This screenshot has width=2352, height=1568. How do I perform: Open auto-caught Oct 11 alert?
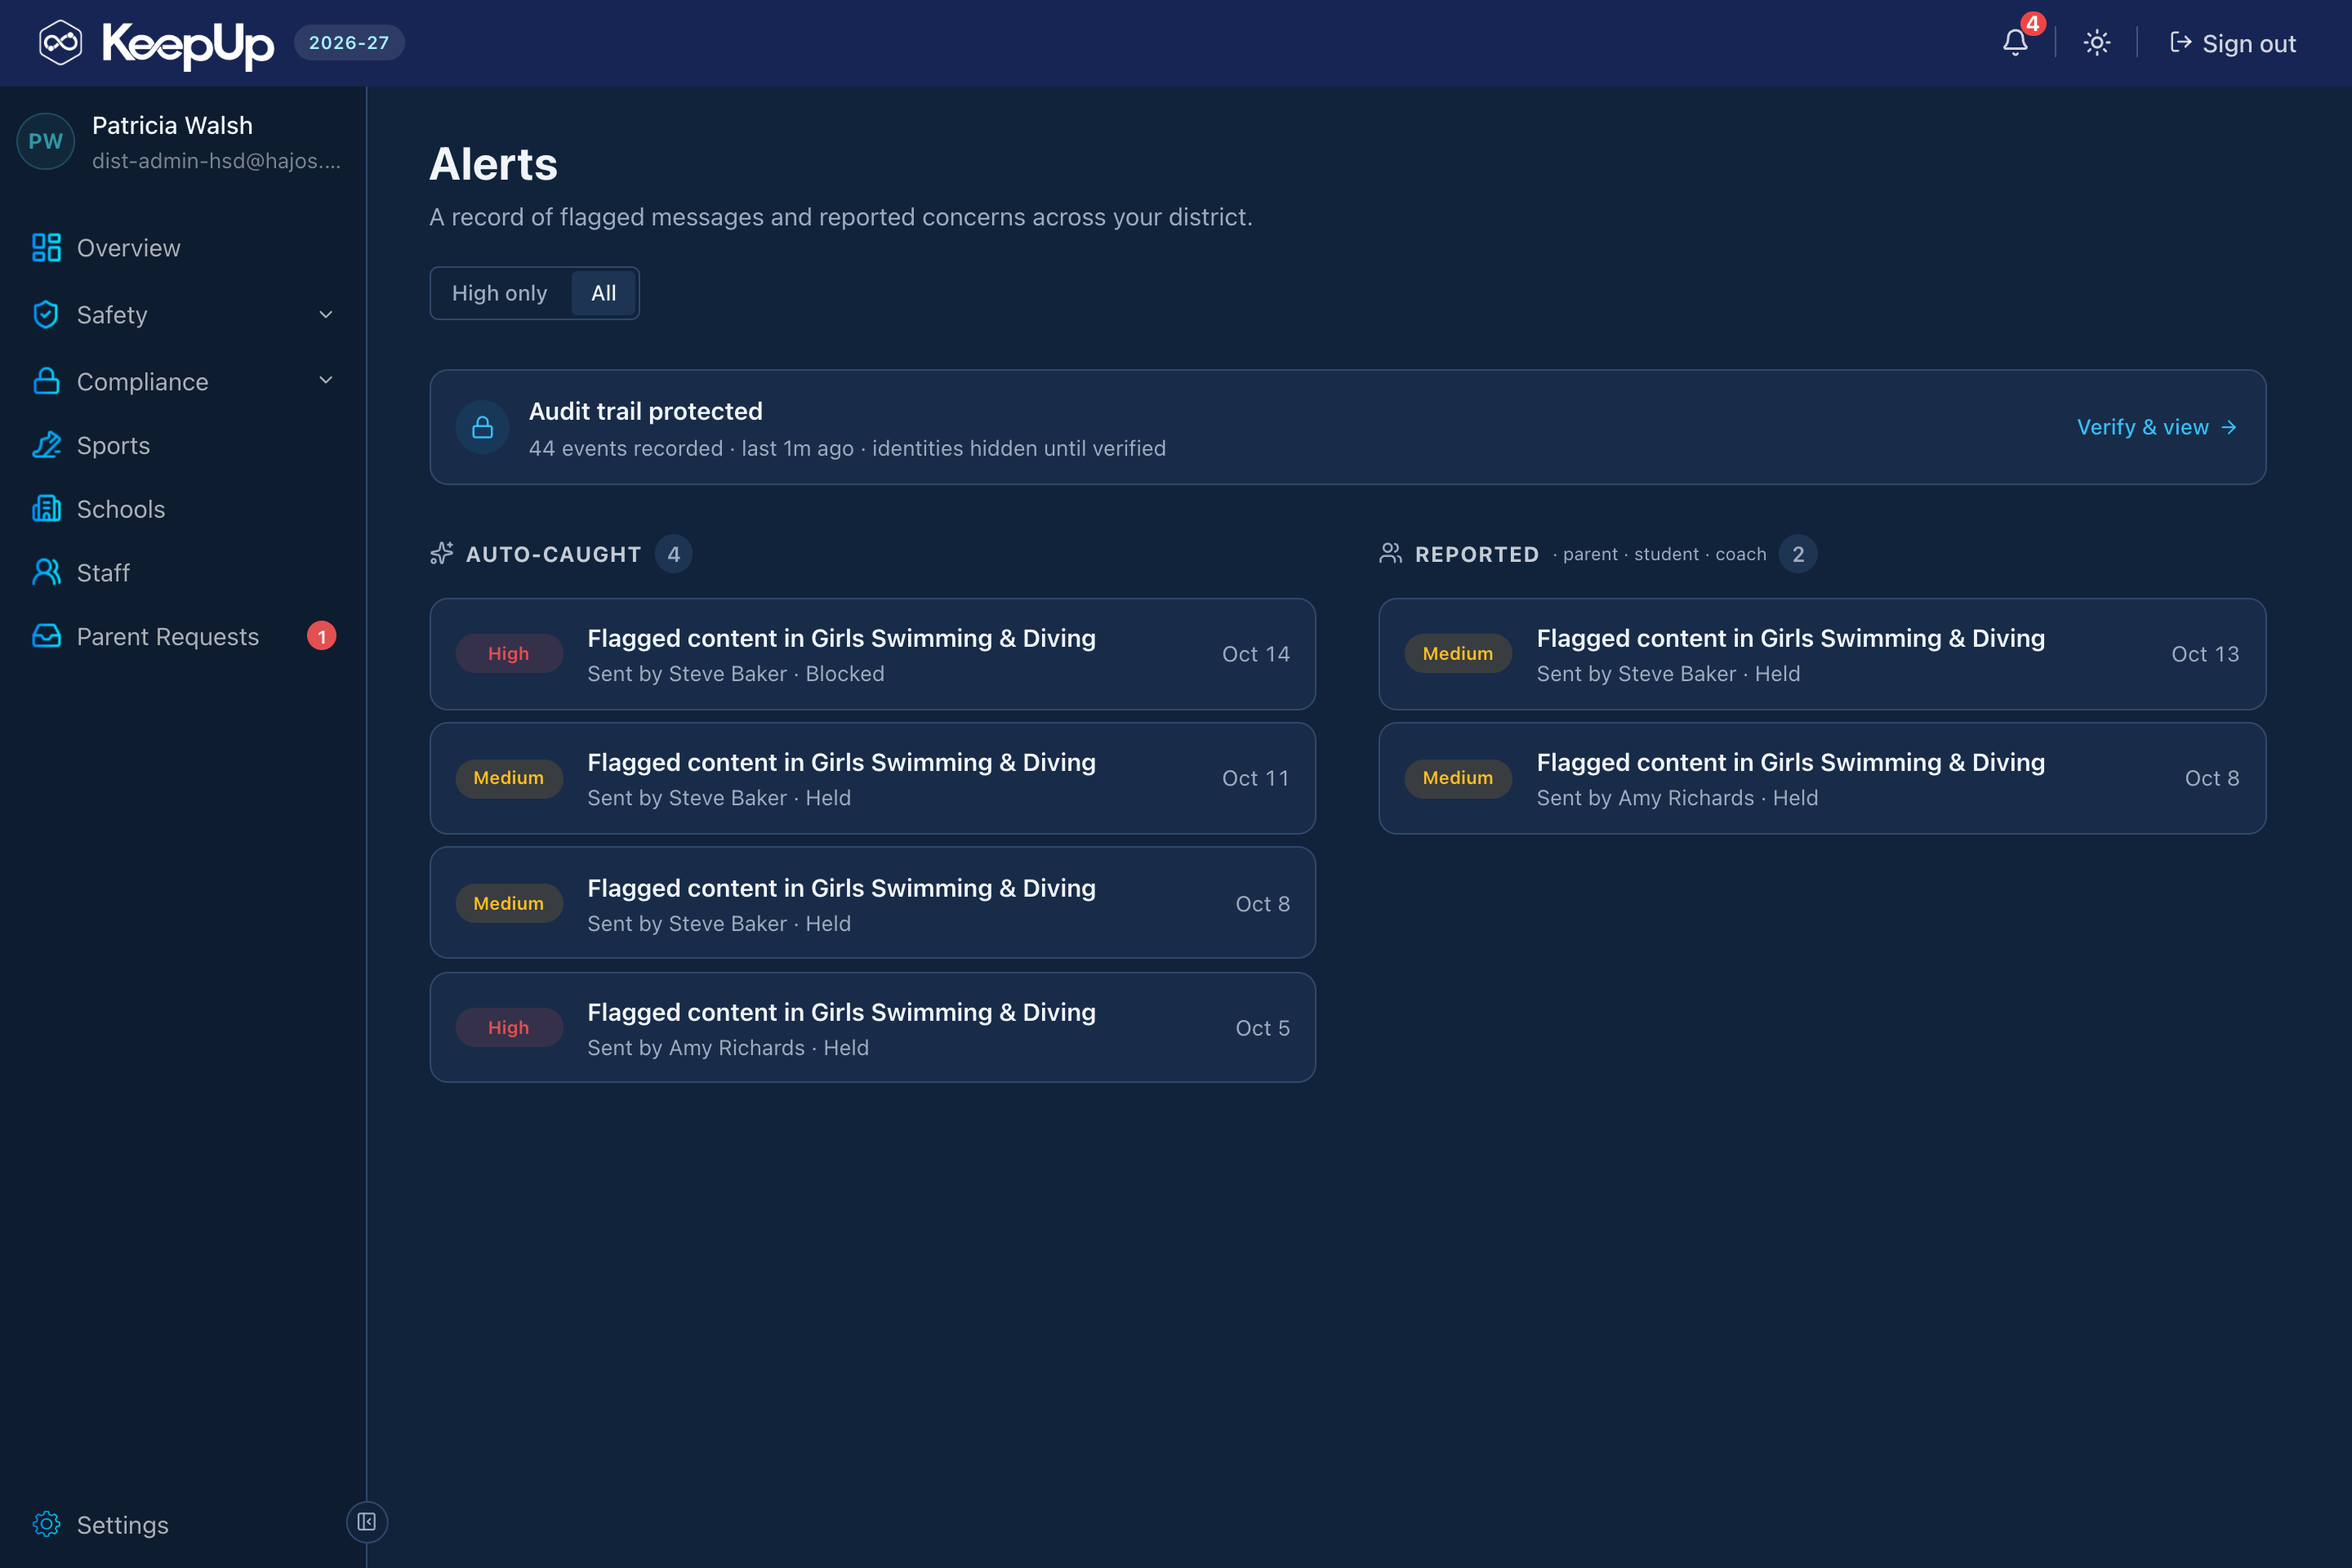coord(872,778)
